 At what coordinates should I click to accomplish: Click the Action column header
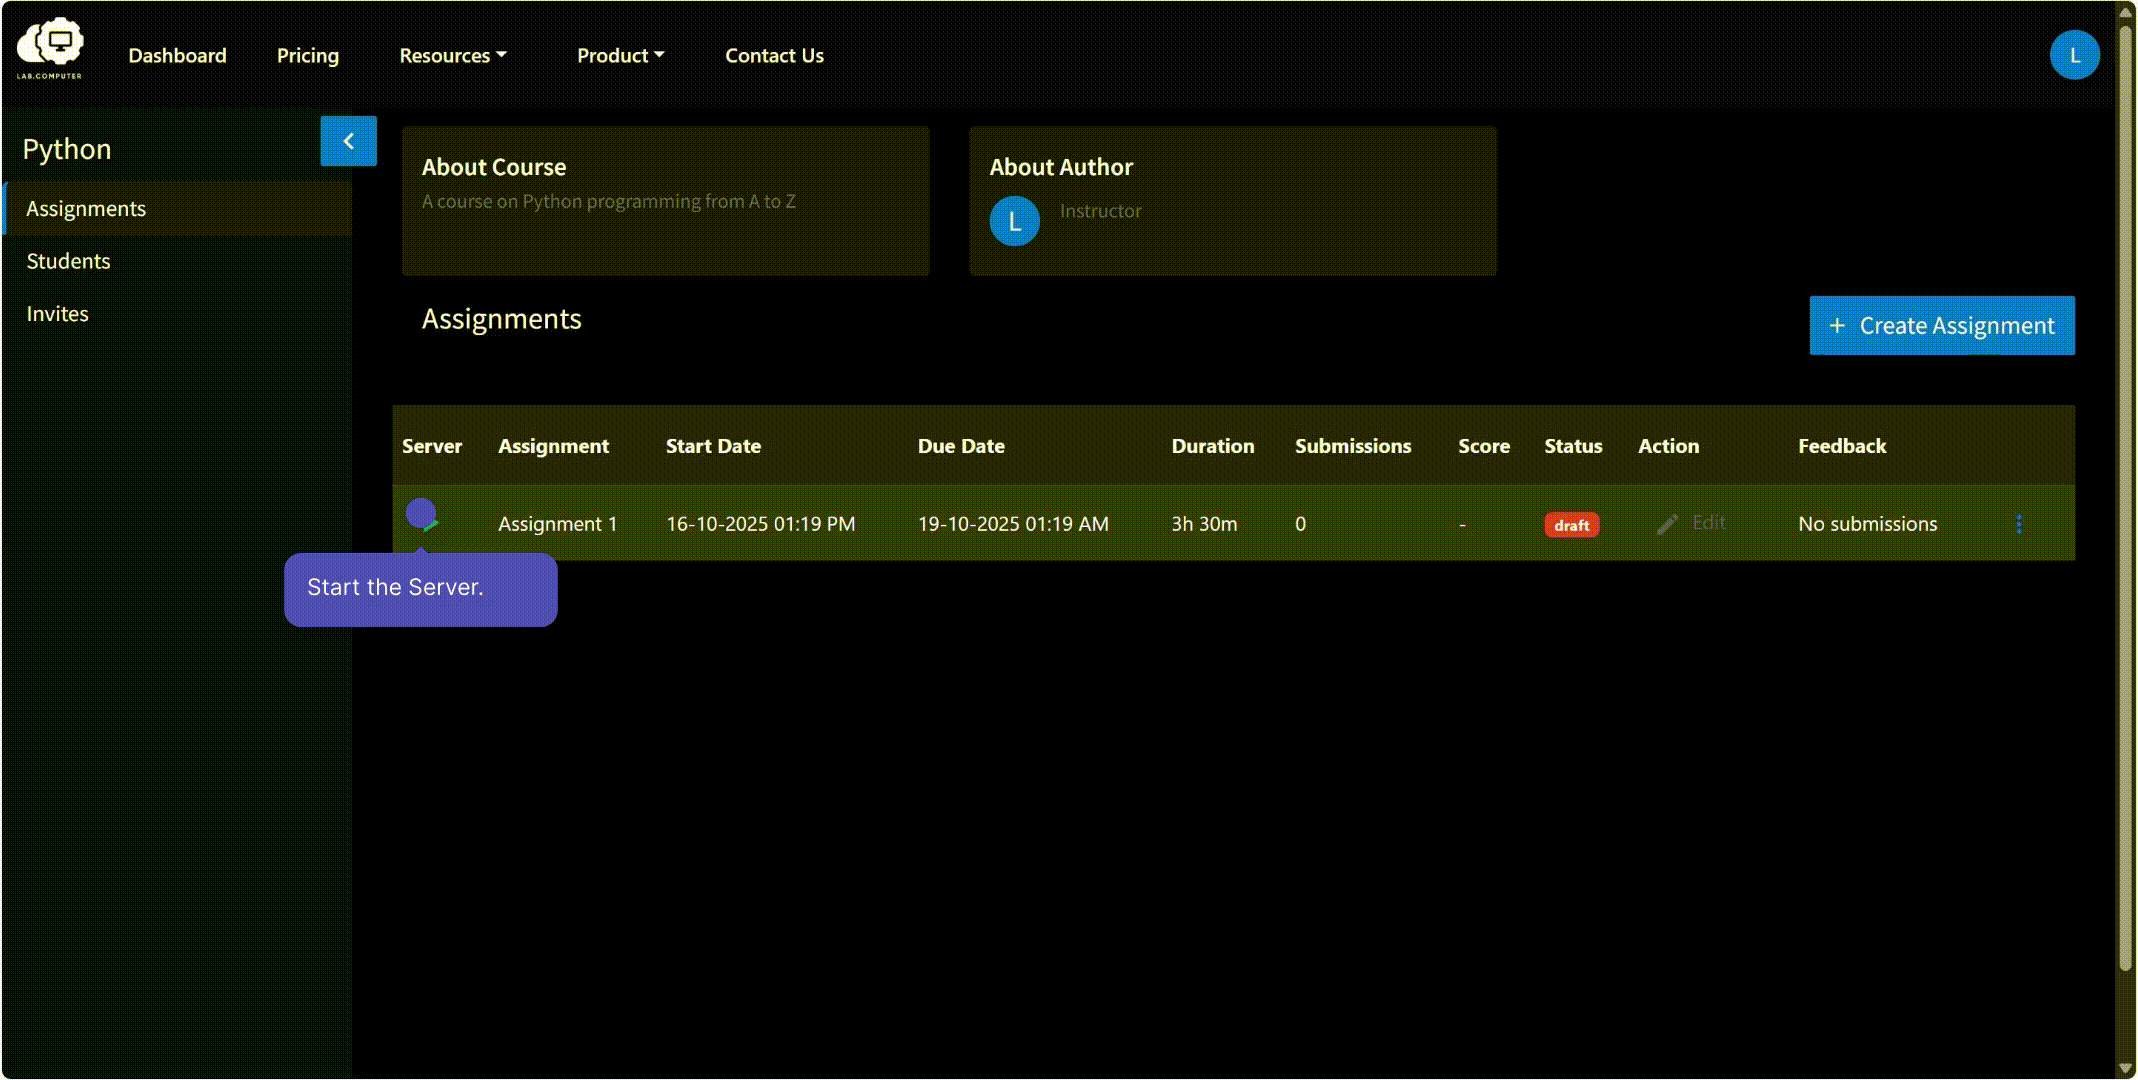pos(1668,446)
